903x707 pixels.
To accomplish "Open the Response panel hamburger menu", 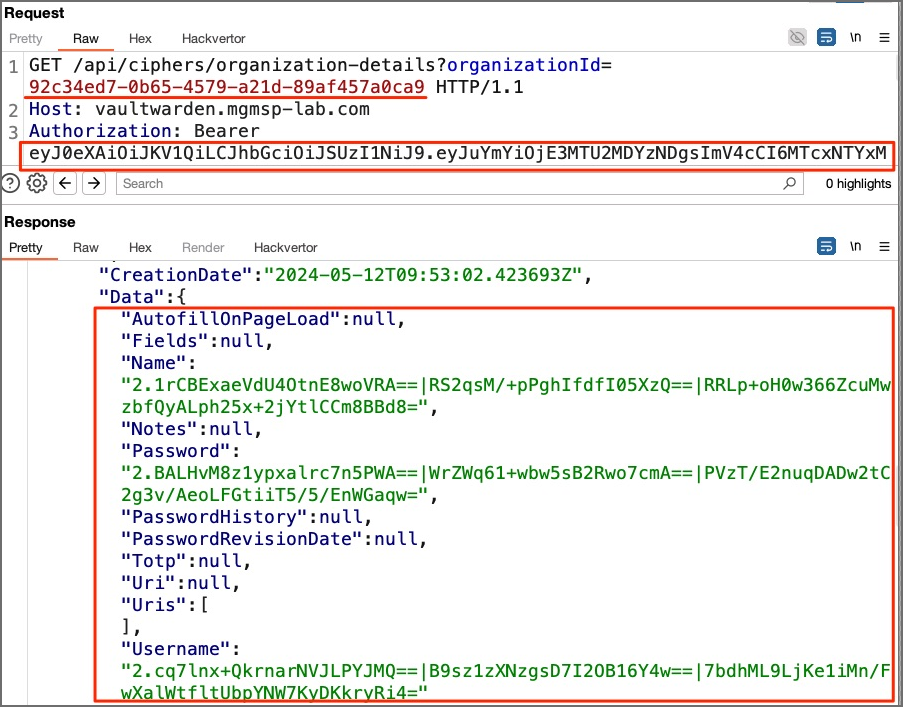I will pyautogui.click(x=884, y=246).
